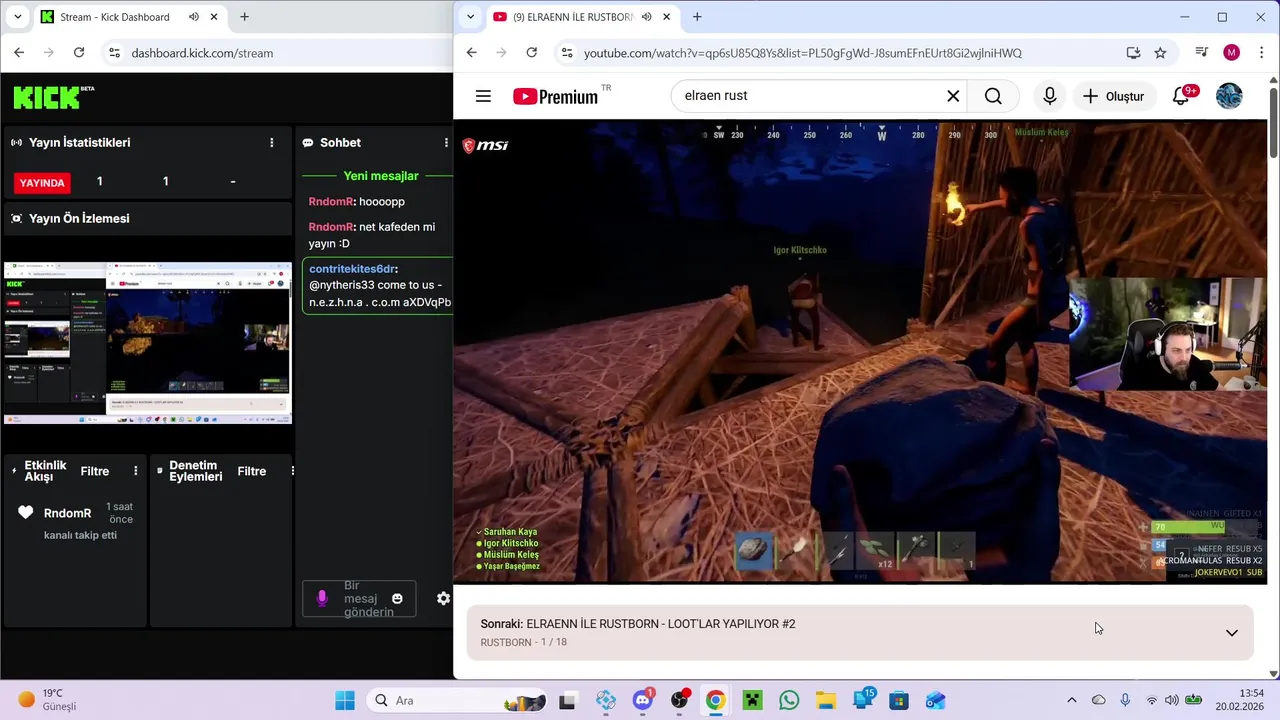Open new tab in the Kick window
The width and height of the screenshot is (1280, 720).
point(244,17)
